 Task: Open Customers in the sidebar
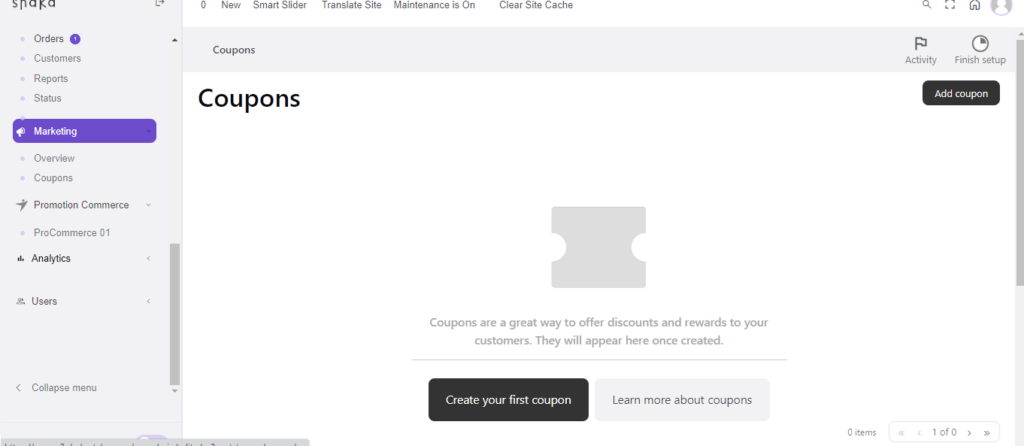click(x=57, y=59)
